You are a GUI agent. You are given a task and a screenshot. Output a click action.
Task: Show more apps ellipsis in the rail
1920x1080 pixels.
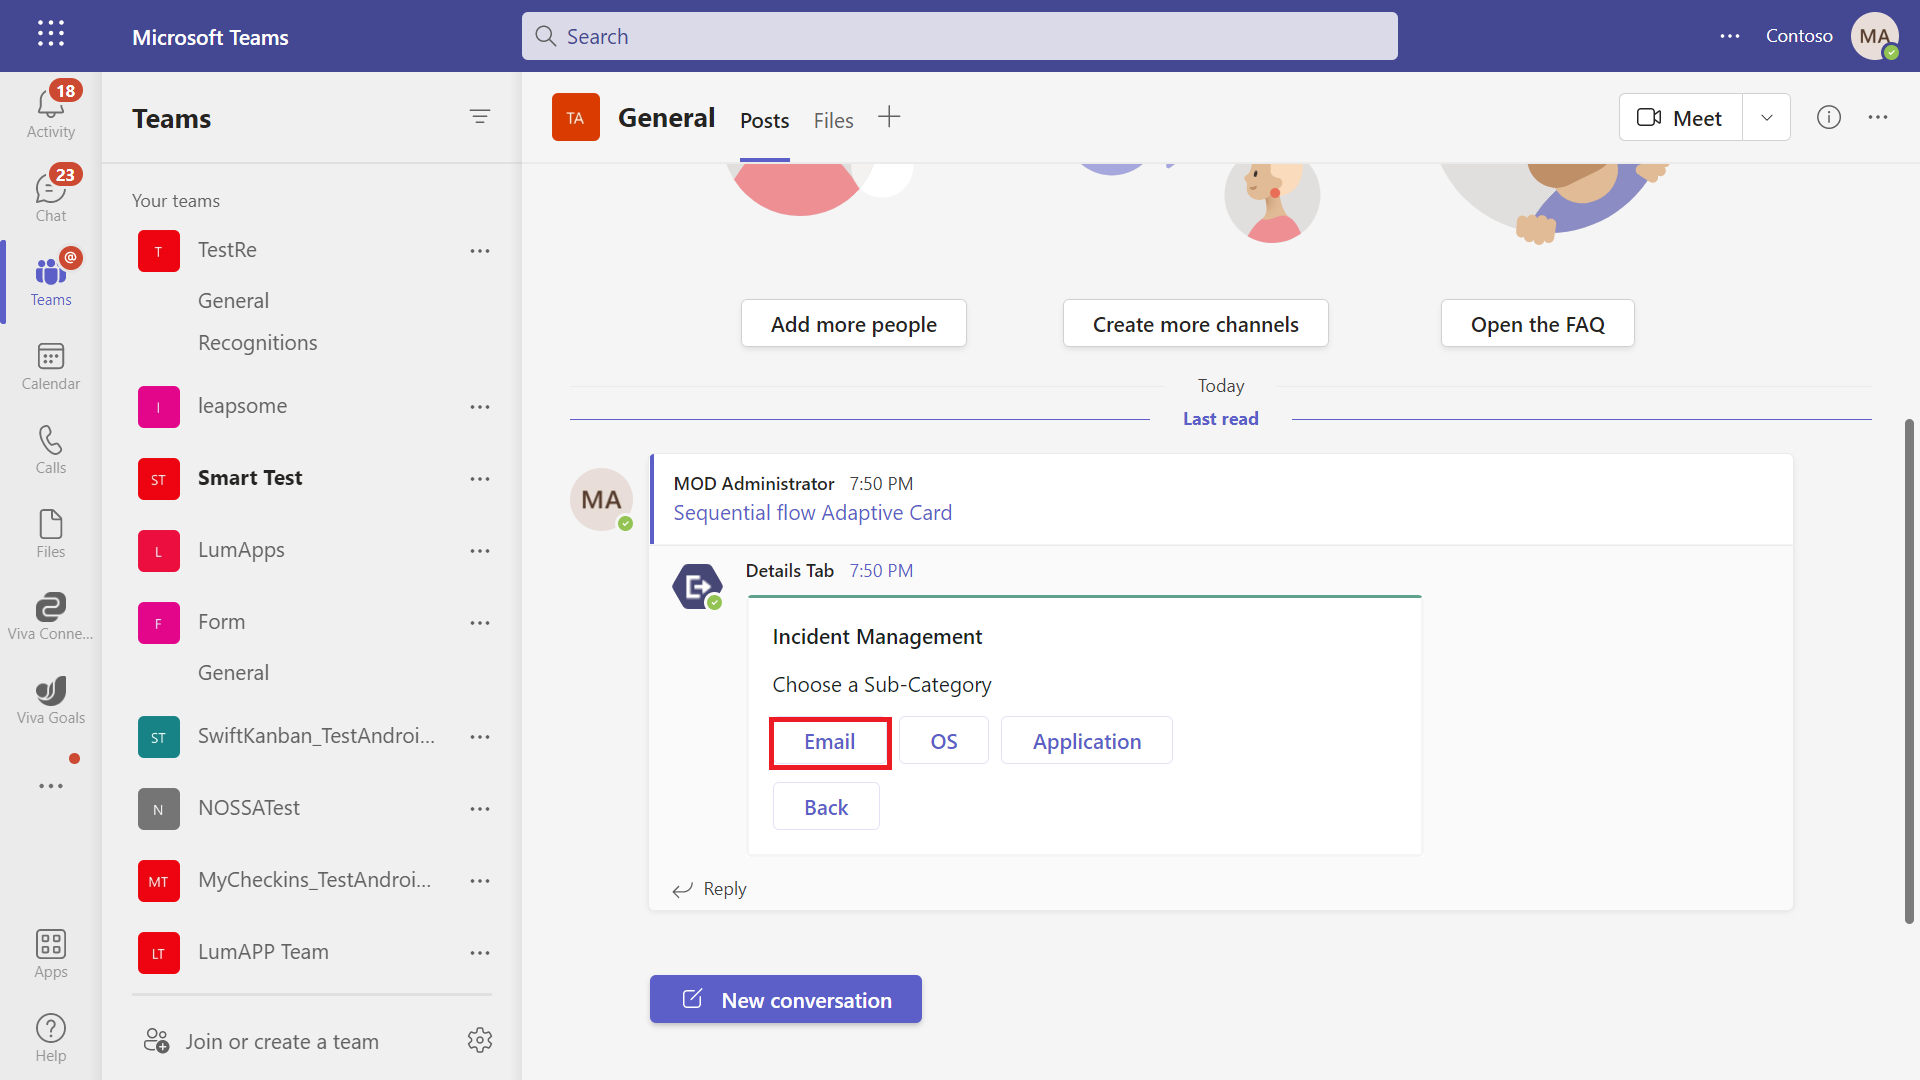[x=51, y=786]
